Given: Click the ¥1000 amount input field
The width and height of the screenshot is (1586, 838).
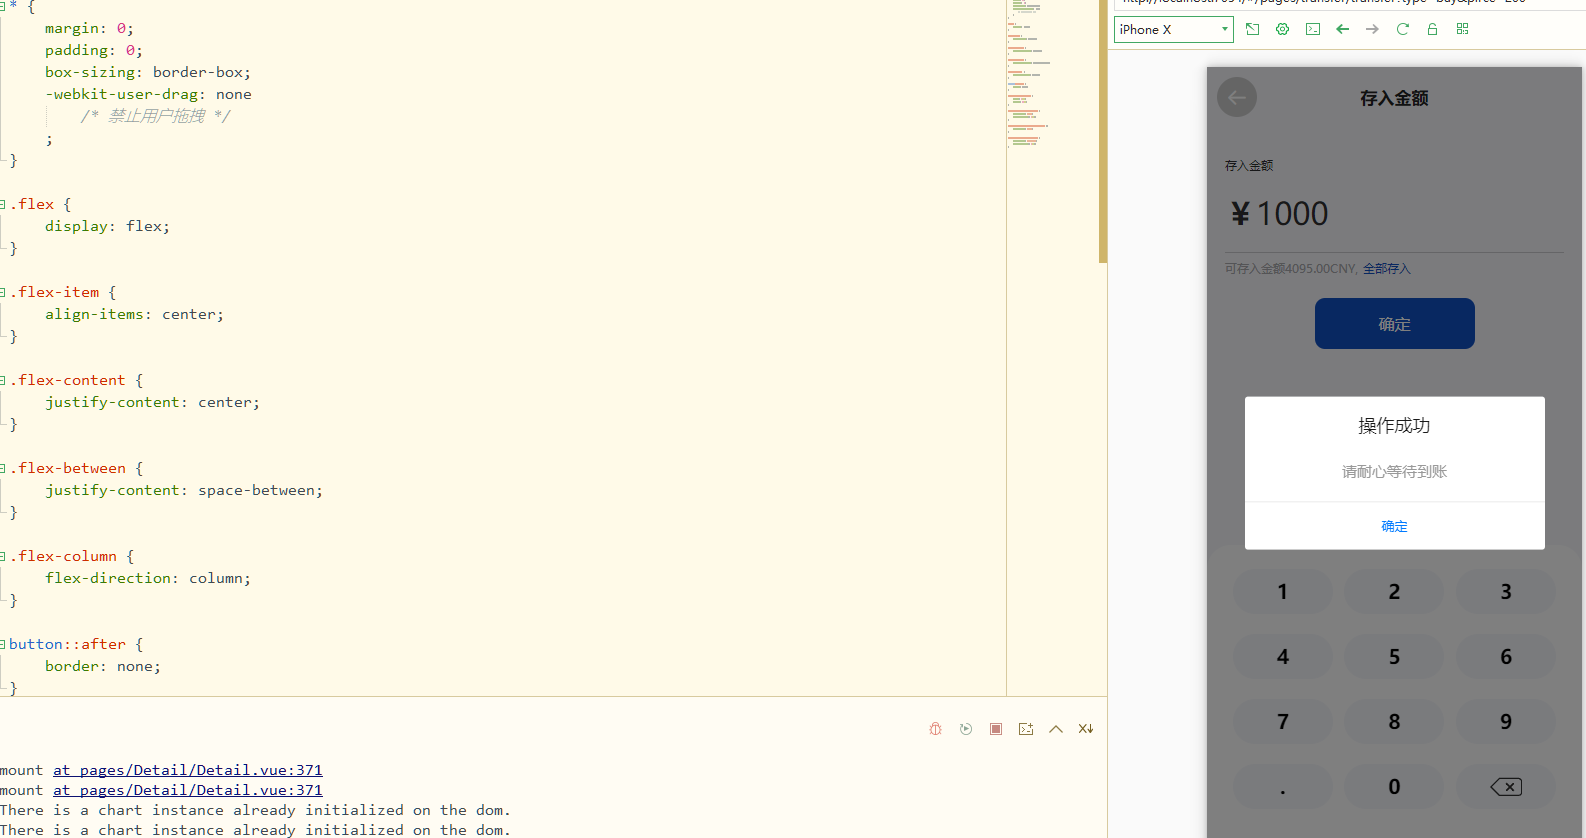Looking at the screenshot, I should point(1394,214).
